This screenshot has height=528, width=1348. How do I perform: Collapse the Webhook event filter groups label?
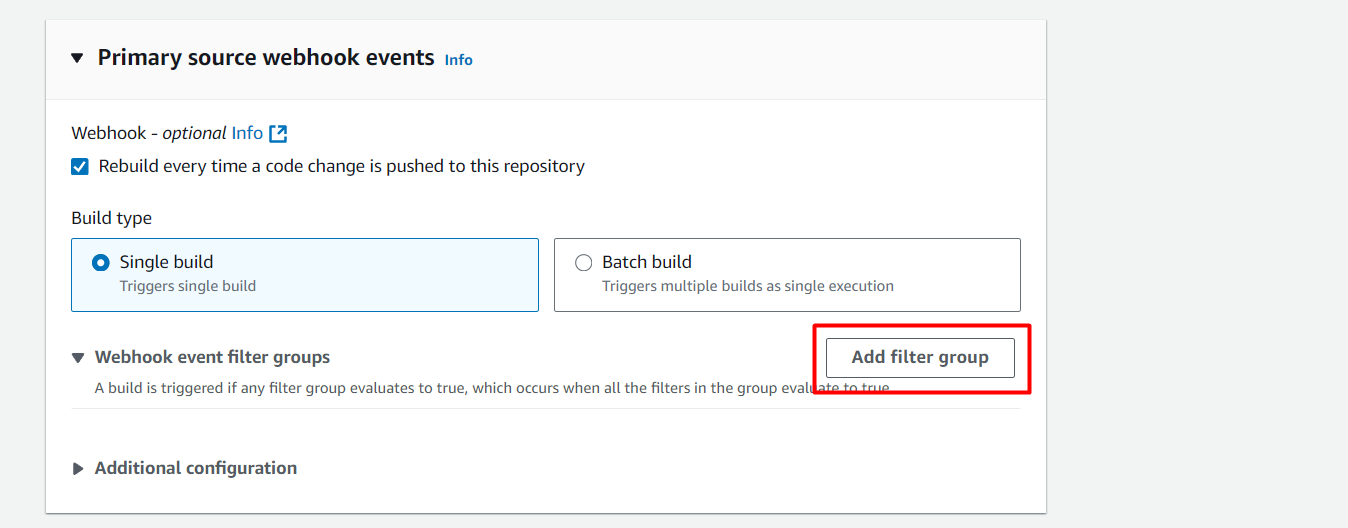212,357
